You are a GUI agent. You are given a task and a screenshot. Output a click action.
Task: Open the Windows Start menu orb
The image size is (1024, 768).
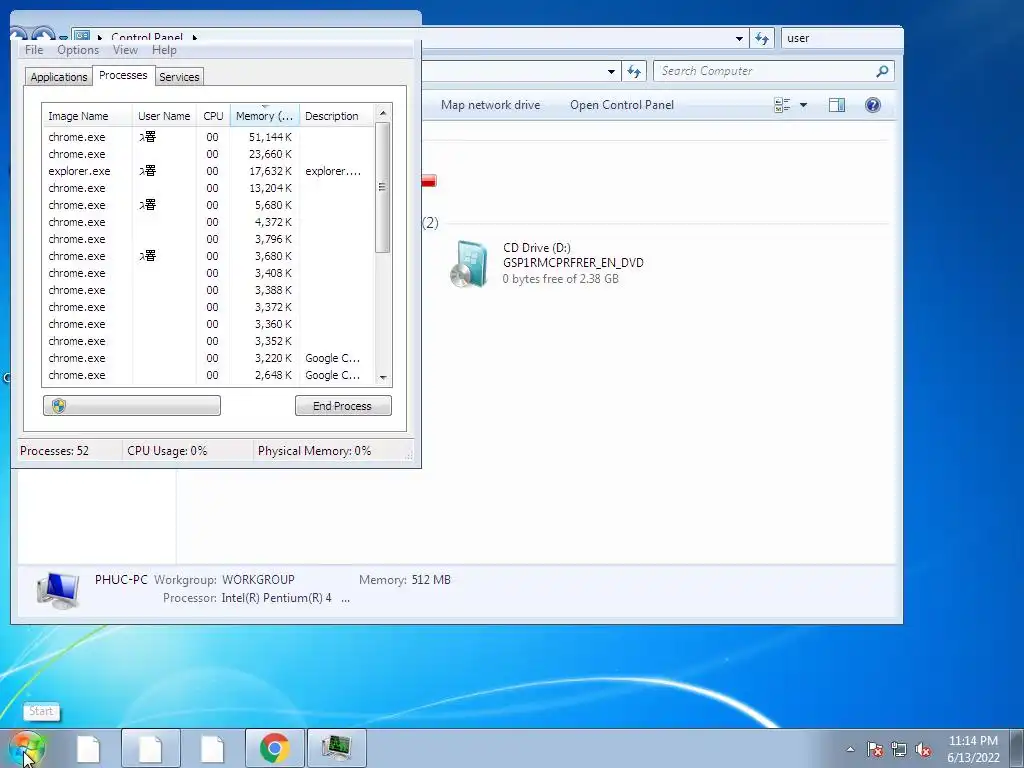coord(26,748)
